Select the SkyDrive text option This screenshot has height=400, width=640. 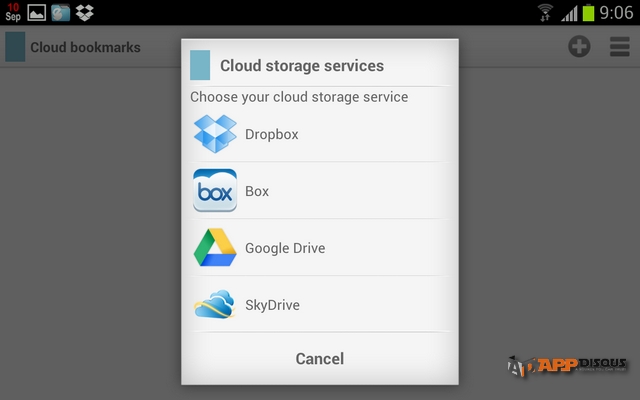point(272,305)
